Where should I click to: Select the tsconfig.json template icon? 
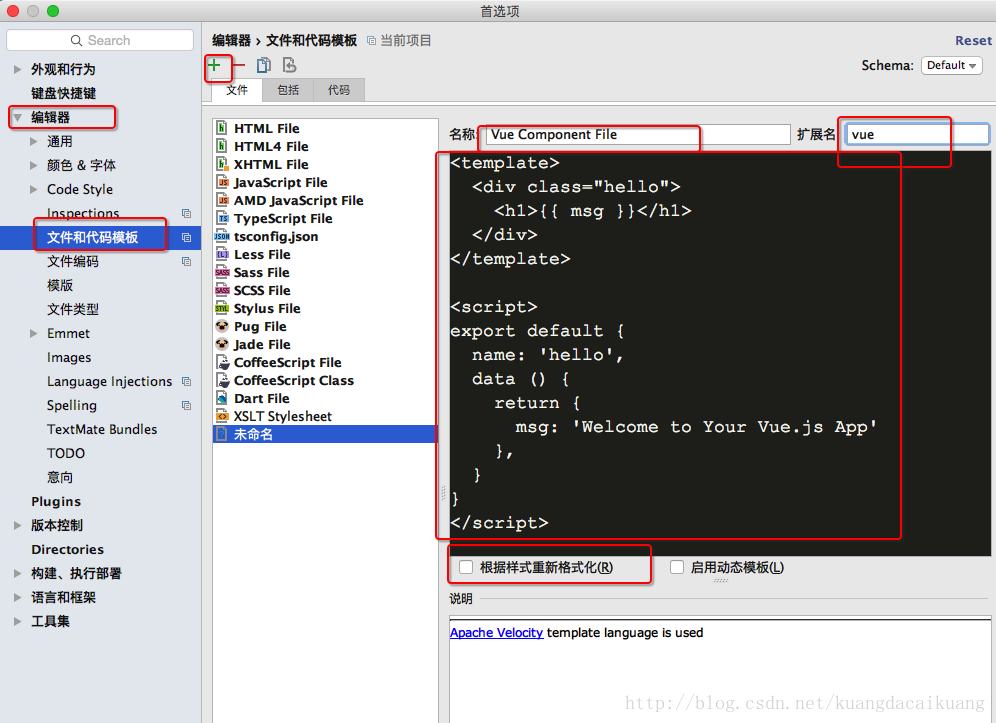(x=222, y=236)
